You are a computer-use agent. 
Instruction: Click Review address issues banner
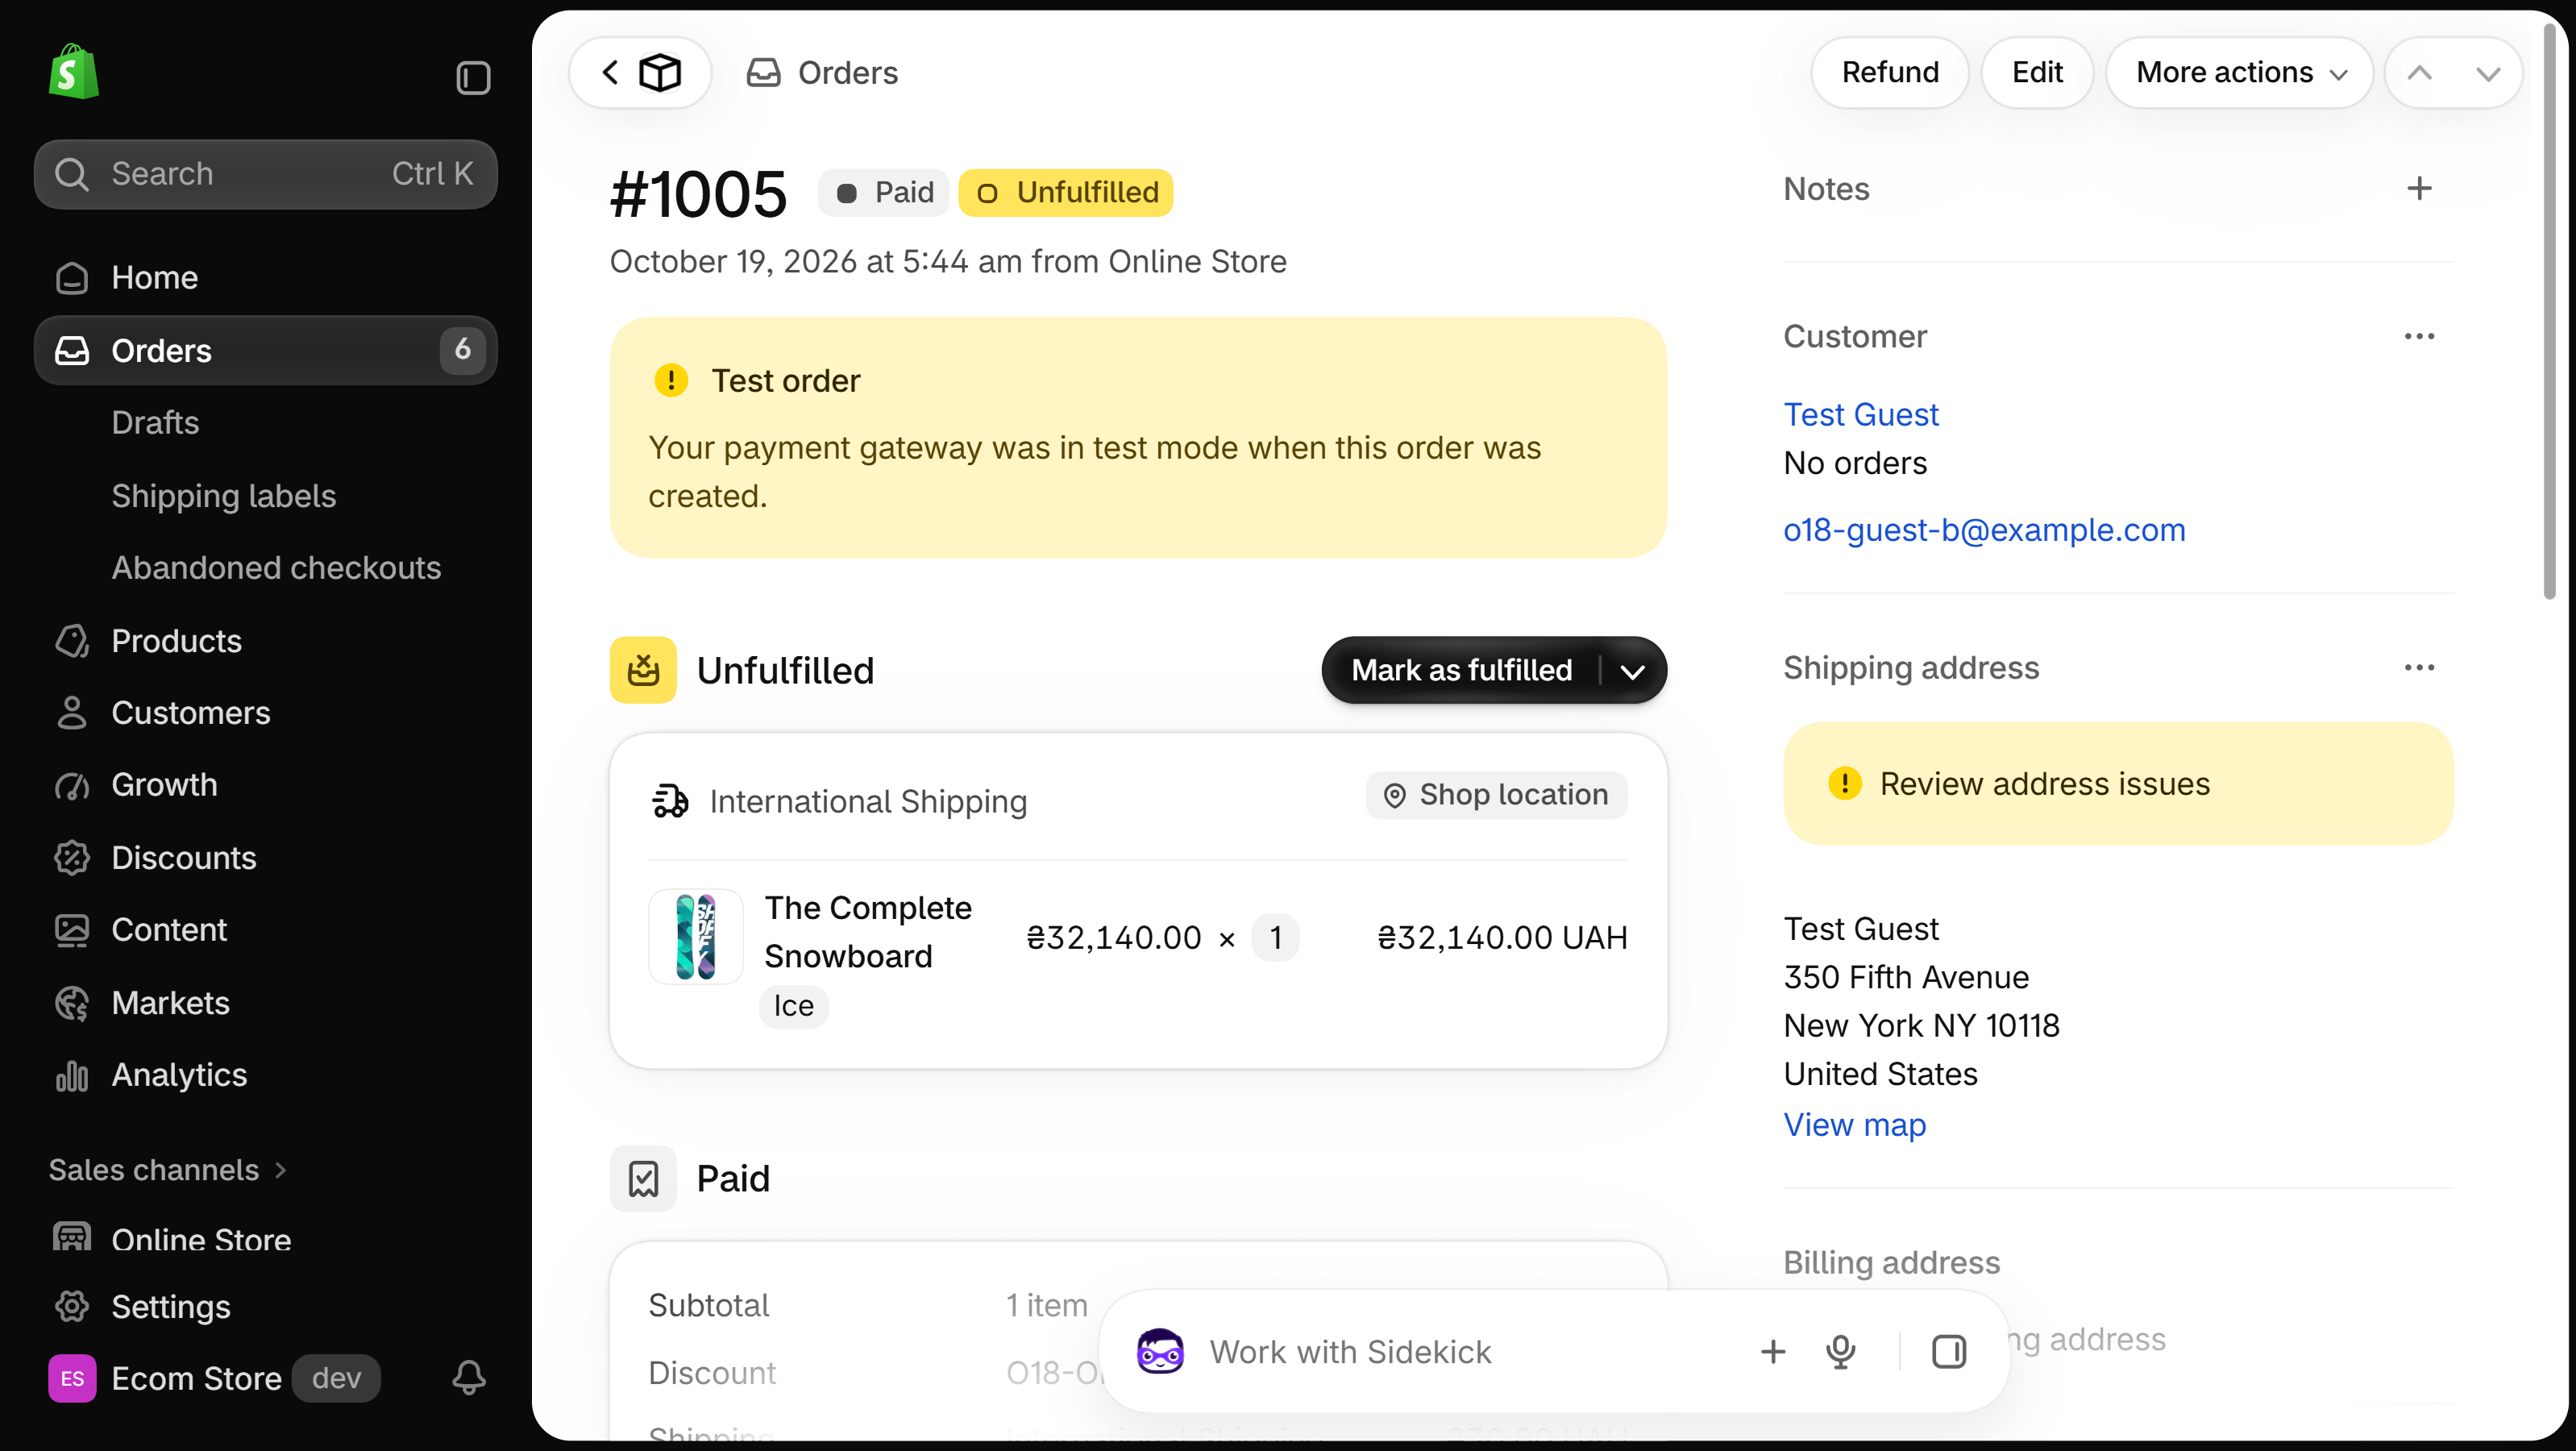[x=2118, y=784]
